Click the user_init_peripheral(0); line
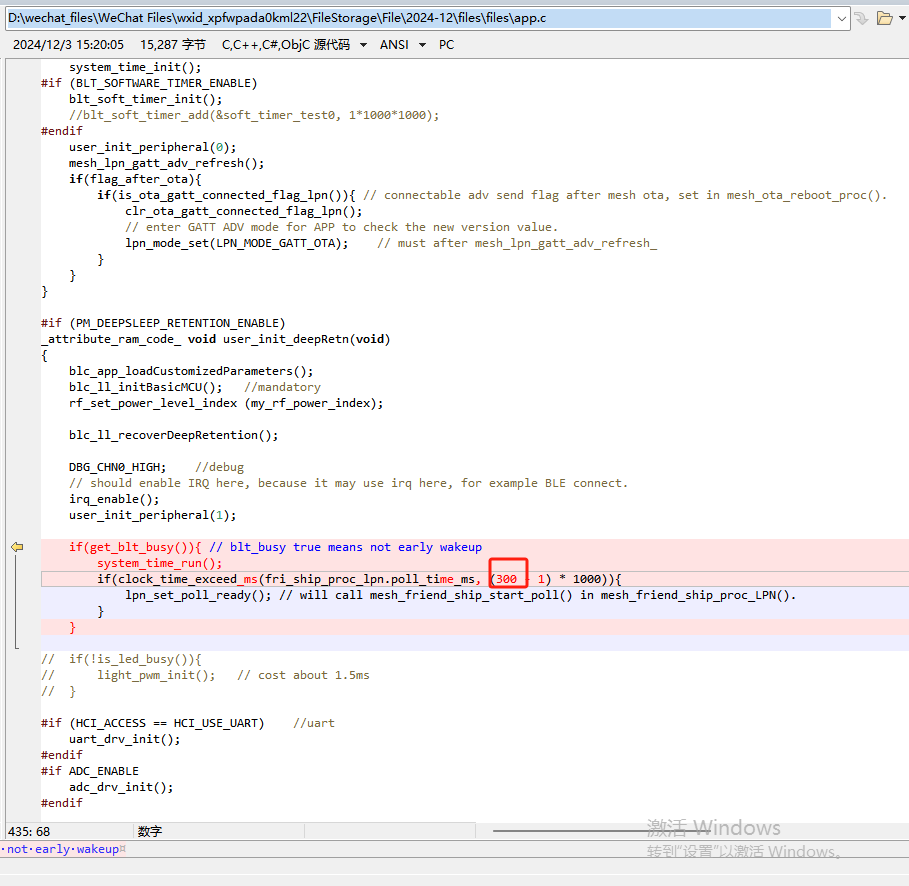909x886 pixels. coord(152,147)
